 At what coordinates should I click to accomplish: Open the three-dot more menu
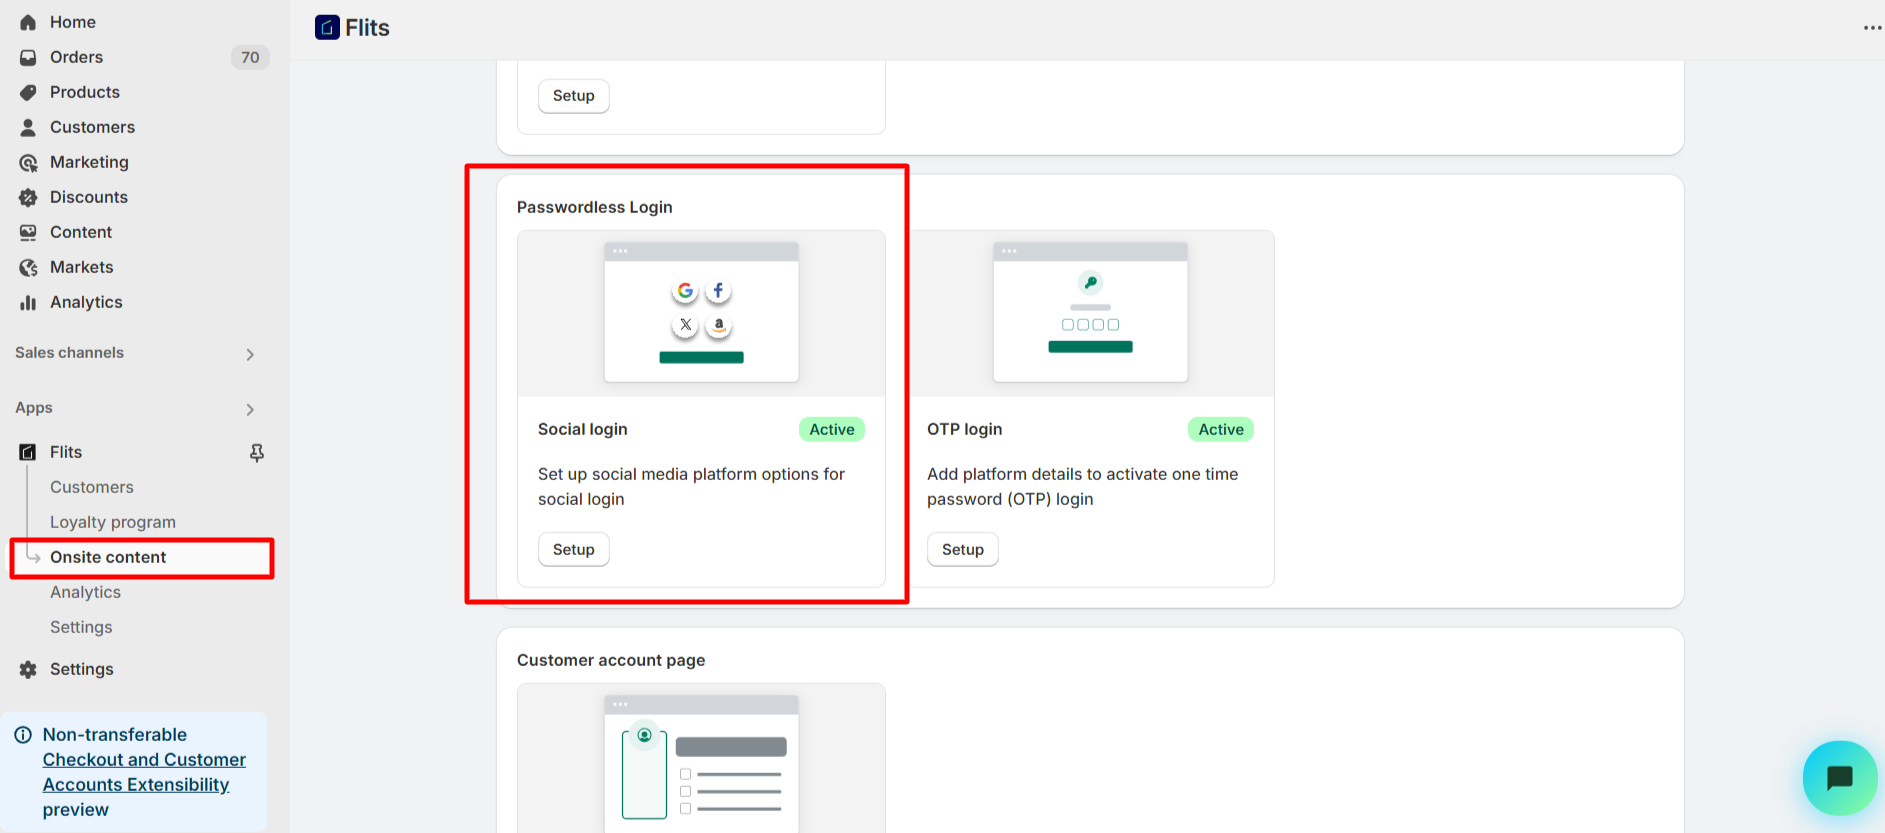coord(1872,28)
